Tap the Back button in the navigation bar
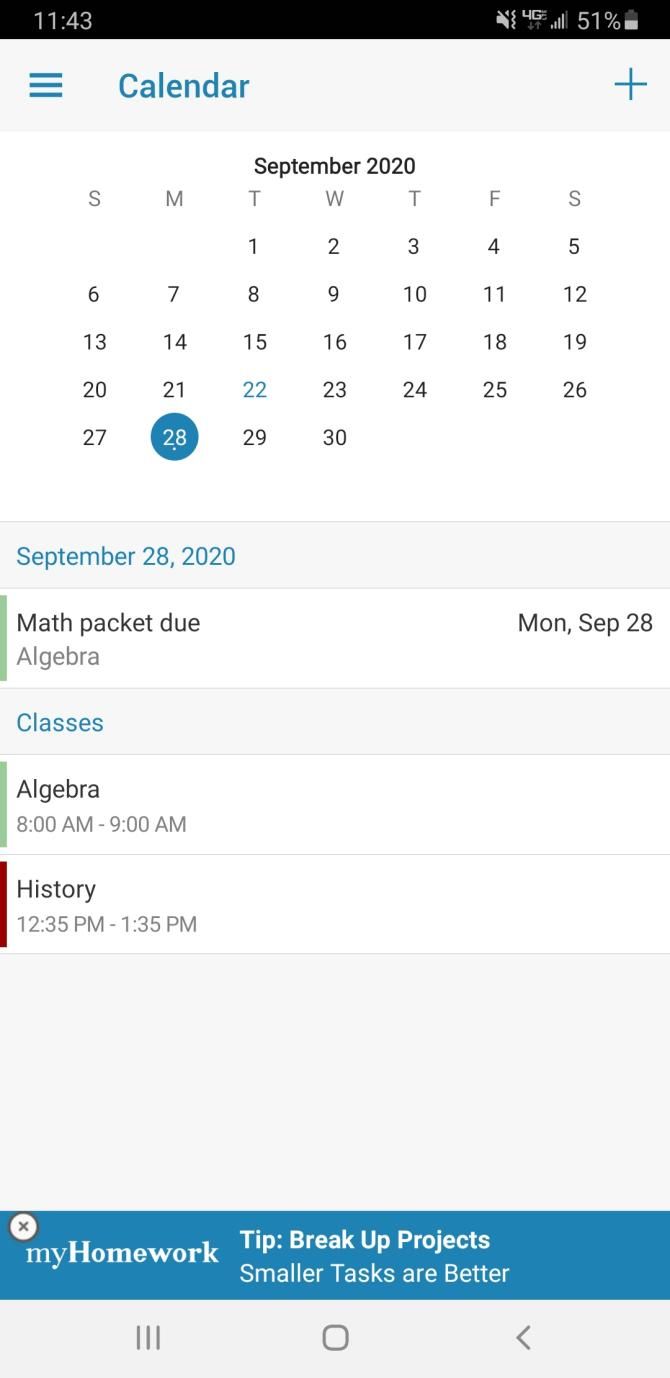This screenshot has height=1378, width=670. click(x=523, y=1336)
